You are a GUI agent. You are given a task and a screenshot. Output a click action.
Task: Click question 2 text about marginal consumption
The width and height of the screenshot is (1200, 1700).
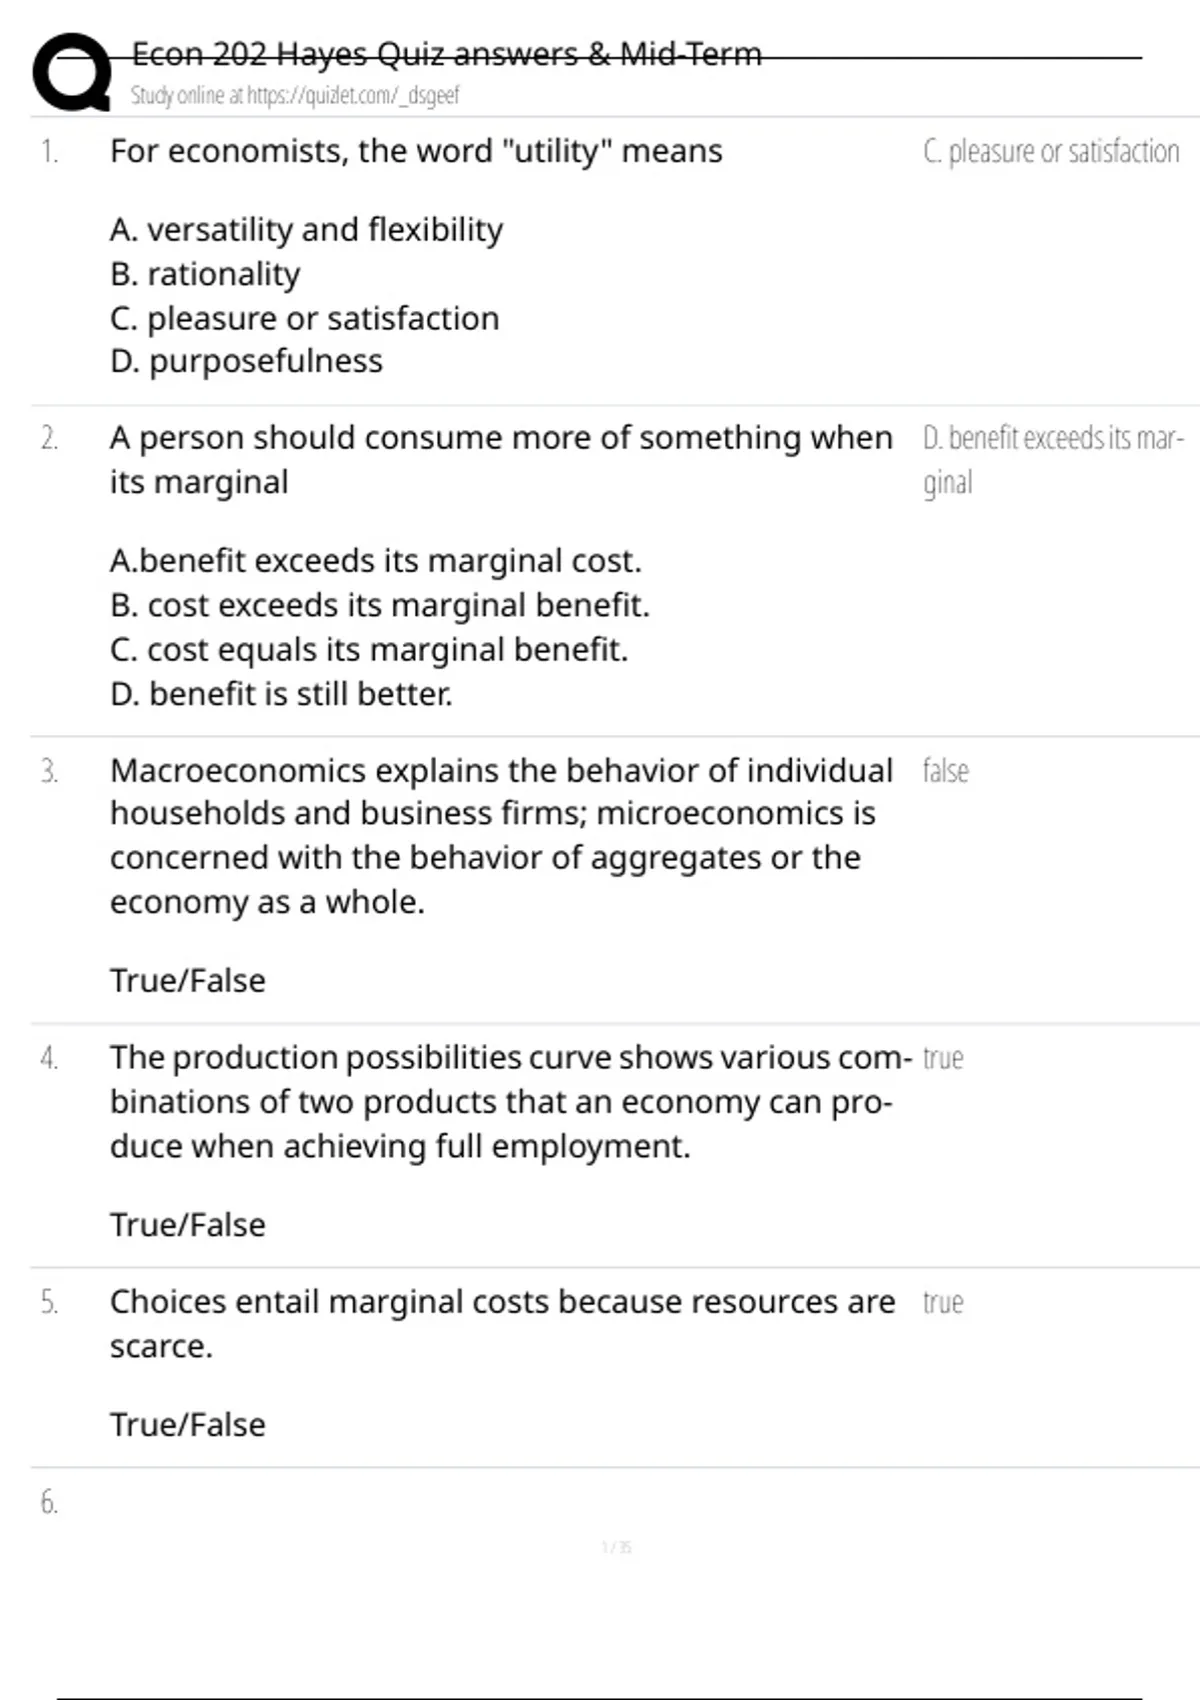pyautogui.click(x=501, y=460)
